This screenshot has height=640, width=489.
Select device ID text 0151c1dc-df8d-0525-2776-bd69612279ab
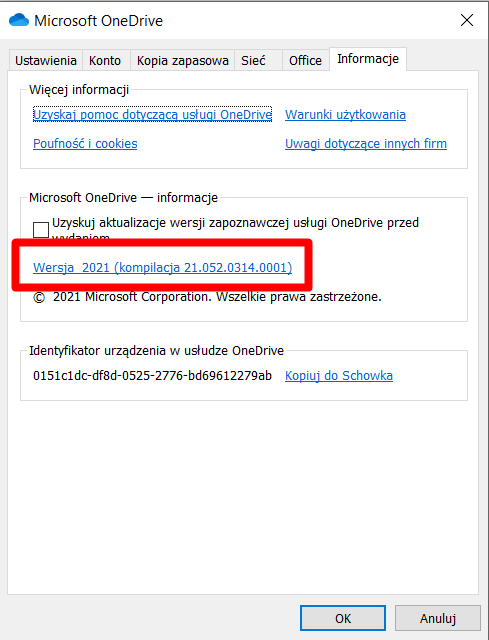coord(152,376)
